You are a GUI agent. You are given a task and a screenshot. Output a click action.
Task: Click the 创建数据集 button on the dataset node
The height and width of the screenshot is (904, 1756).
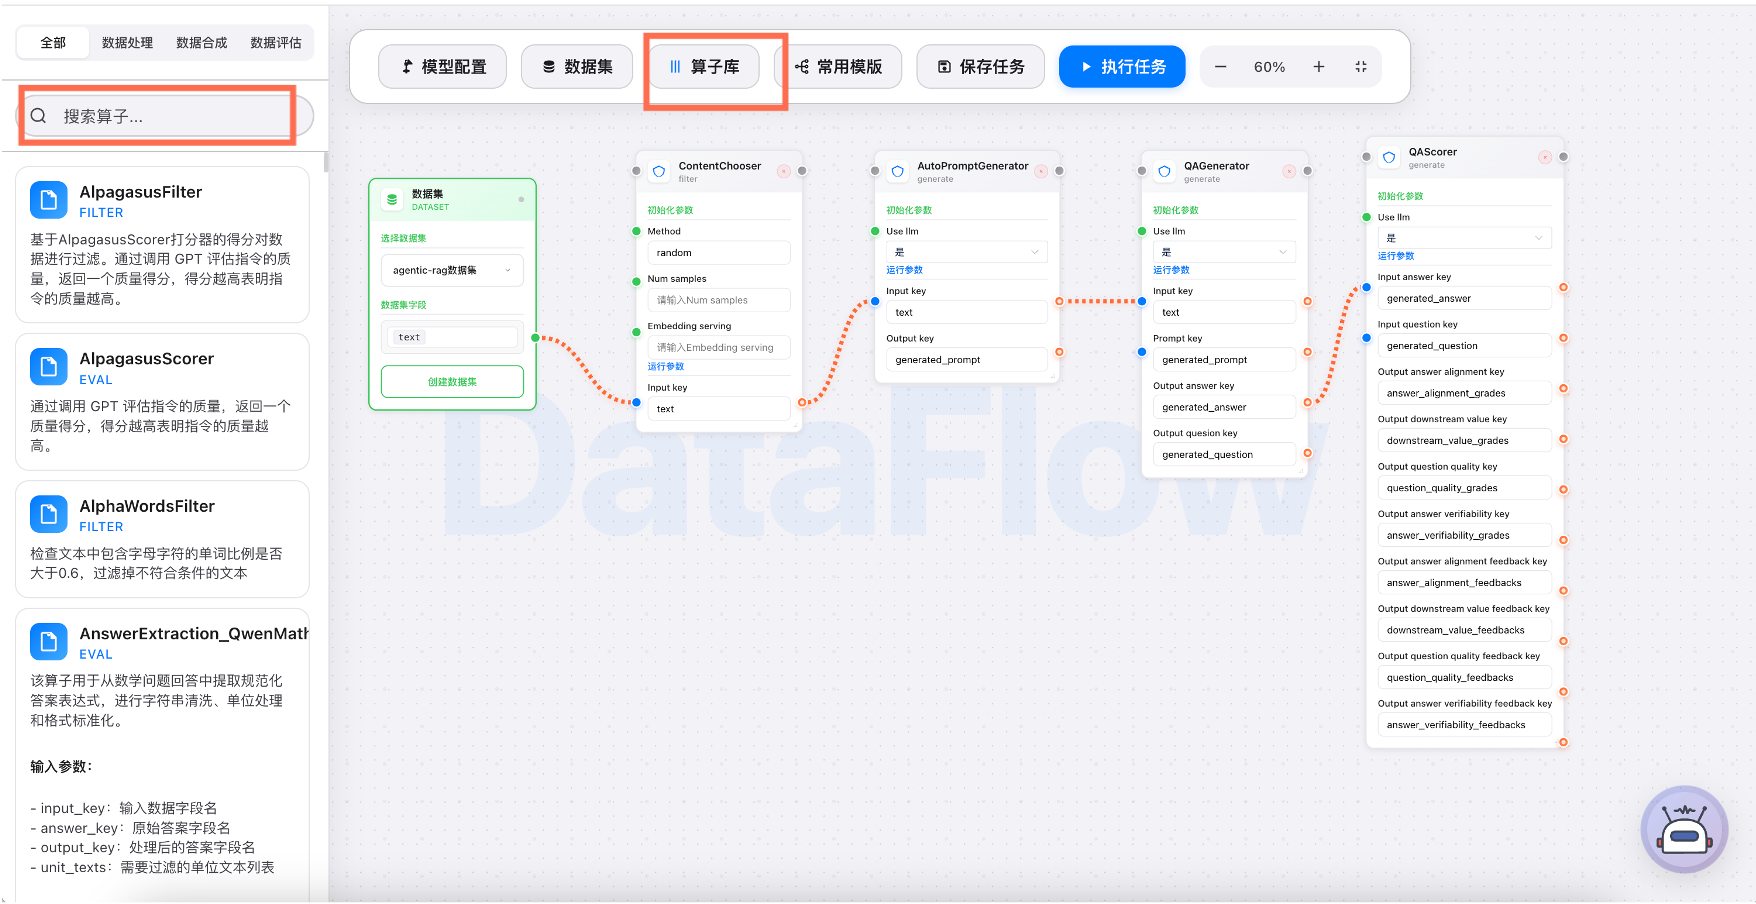(452, 381)
